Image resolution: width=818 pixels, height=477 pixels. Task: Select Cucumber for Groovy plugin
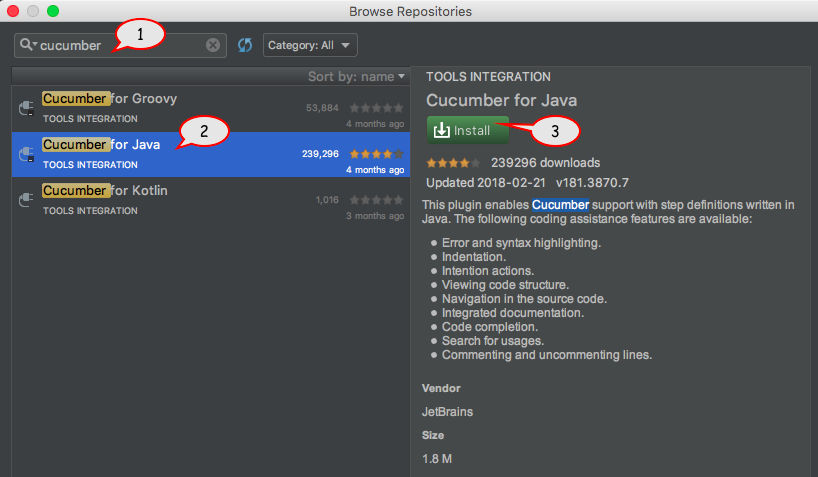pos(211,109)
